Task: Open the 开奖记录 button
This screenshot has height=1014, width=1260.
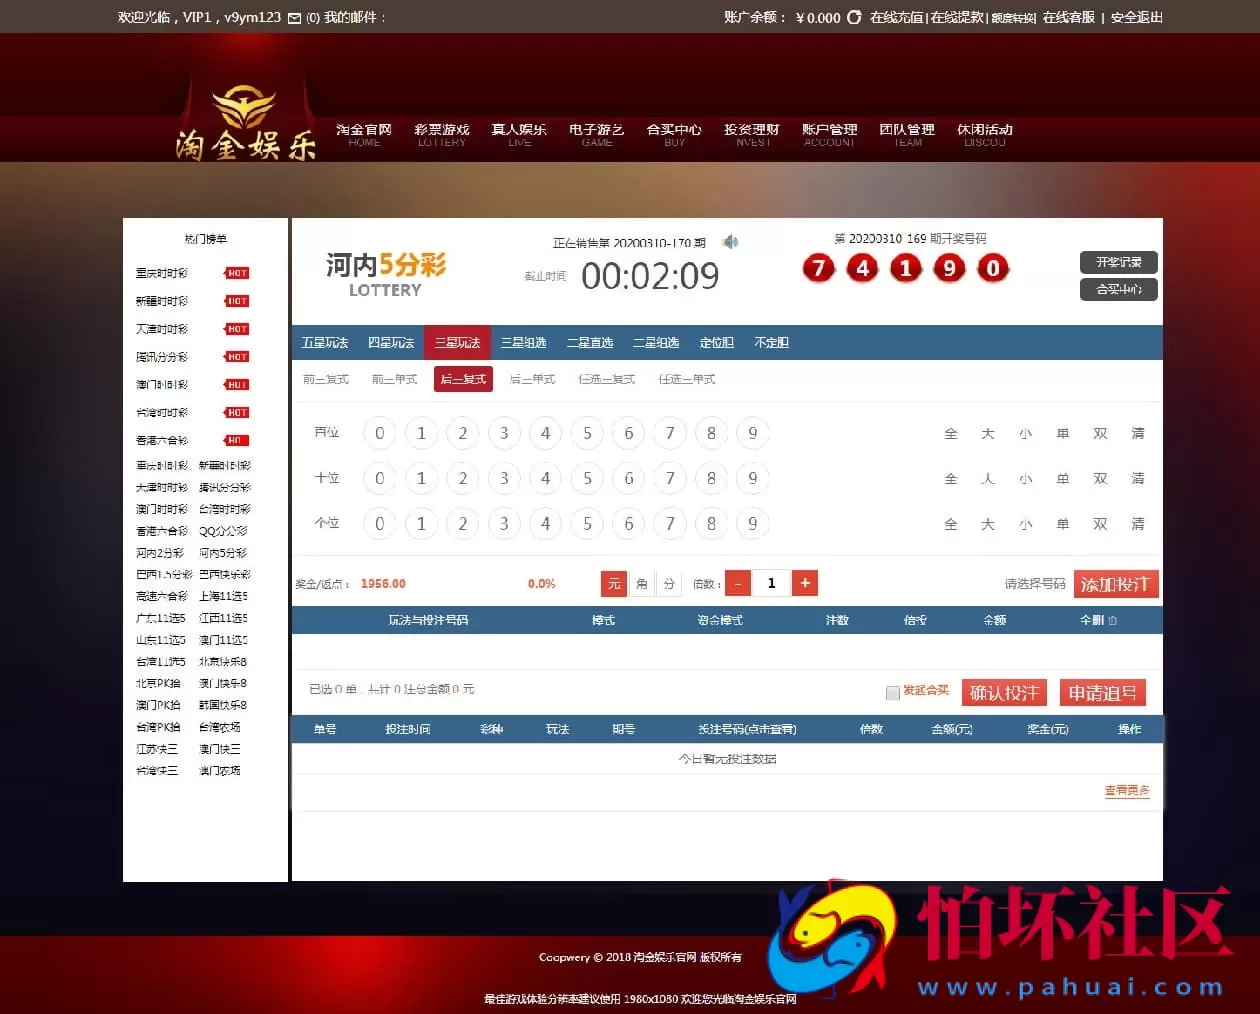Action: tap(1118, 262)
